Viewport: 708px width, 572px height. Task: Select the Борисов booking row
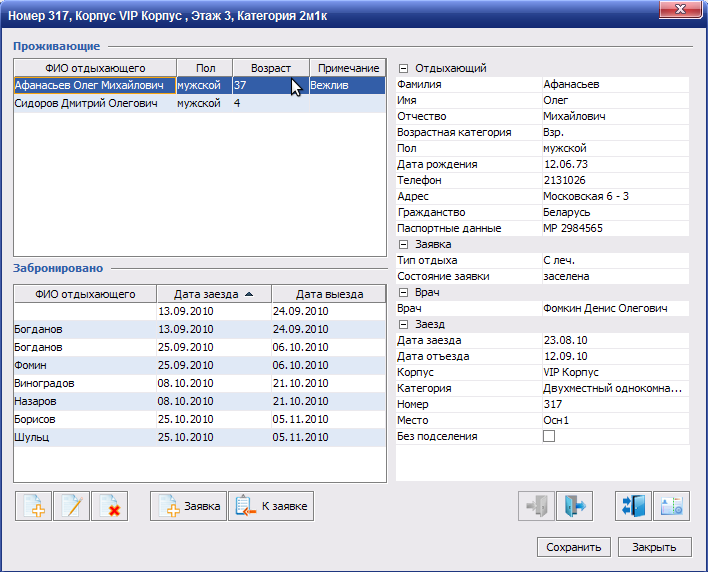click(200, 419)
